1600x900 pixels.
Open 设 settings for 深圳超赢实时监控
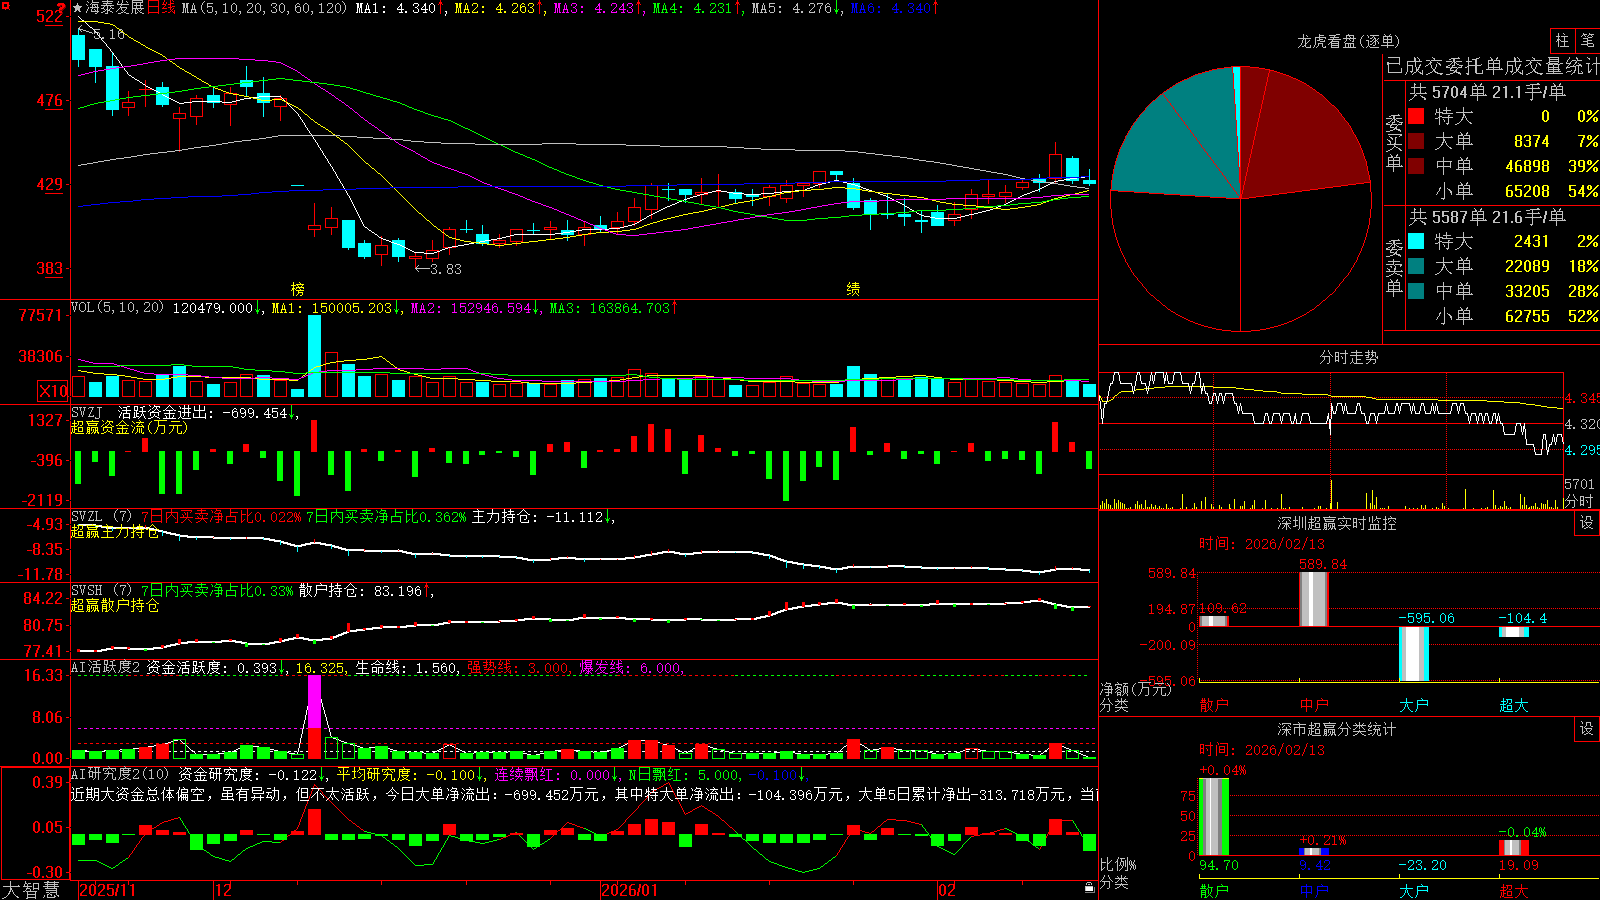click(1587, 523)
